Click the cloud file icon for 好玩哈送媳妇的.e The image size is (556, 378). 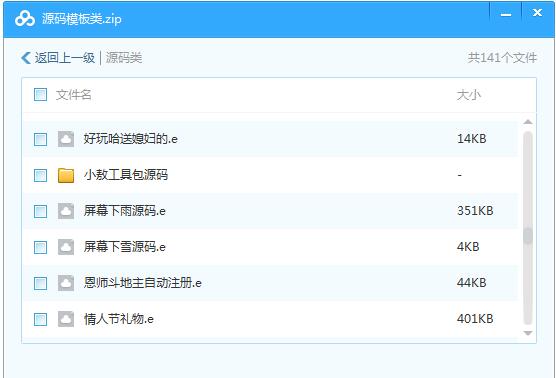click(66, 139)
